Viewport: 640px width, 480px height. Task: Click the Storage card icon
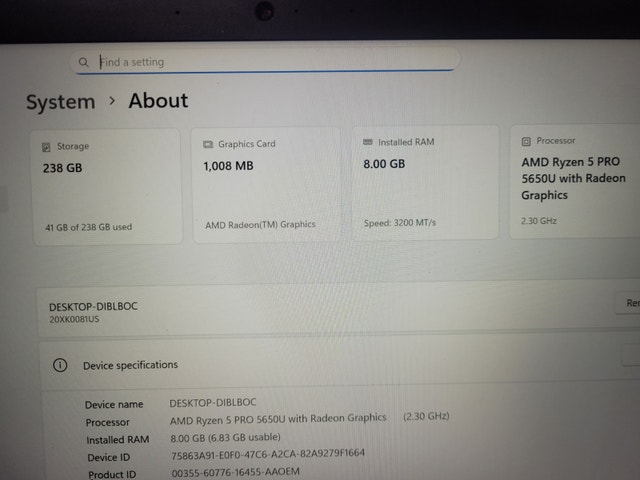(x=46, y=147)
